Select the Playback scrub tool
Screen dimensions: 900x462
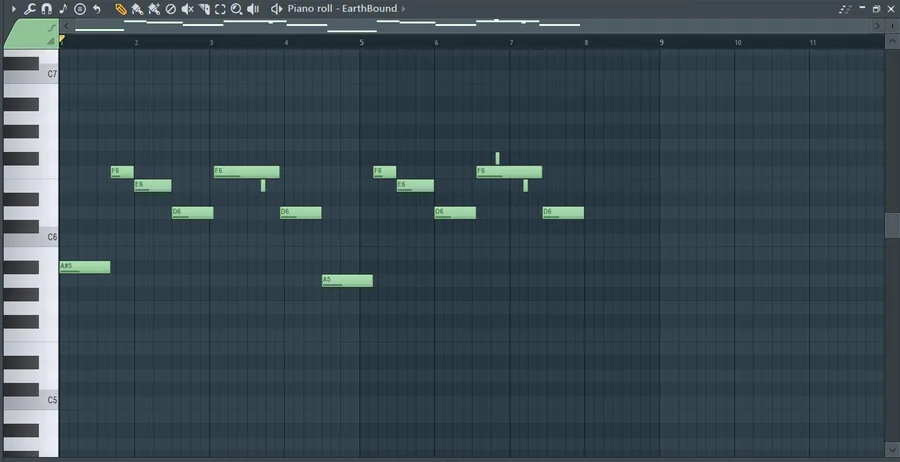coord(253,9)
